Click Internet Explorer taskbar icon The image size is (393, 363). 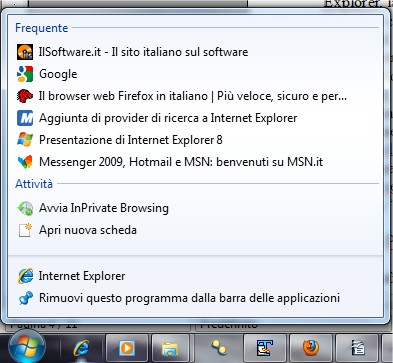(x=81, y=349)
